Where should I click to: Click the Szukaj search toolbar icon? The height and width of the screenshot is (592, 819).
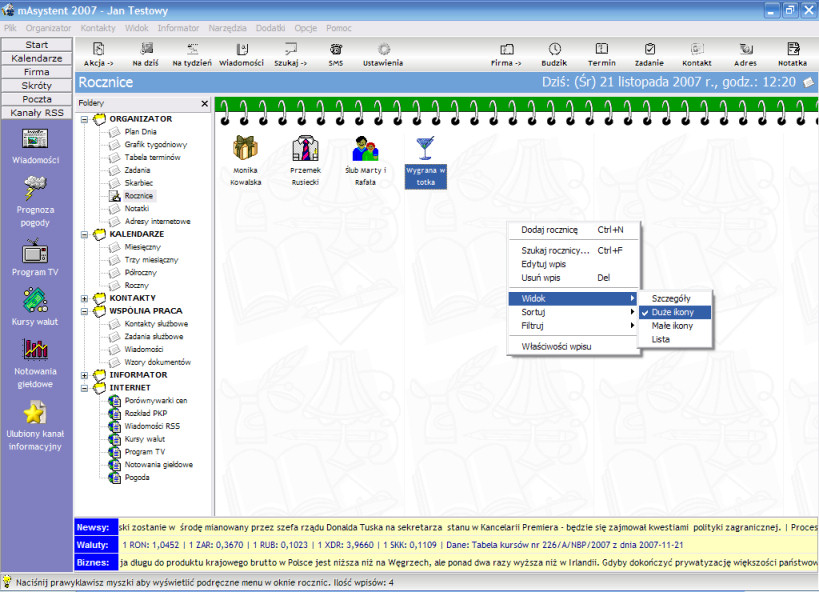click(290, 54)
